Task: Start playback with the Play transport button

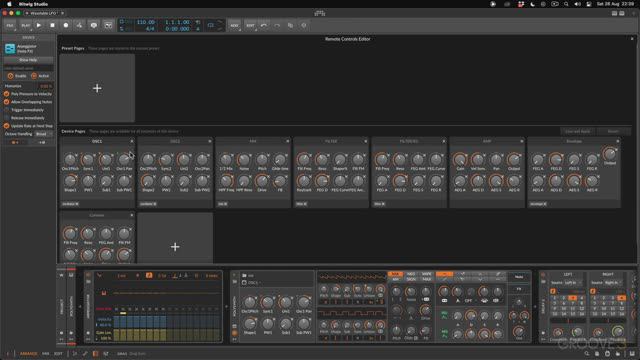Action: tap(39, 25)
